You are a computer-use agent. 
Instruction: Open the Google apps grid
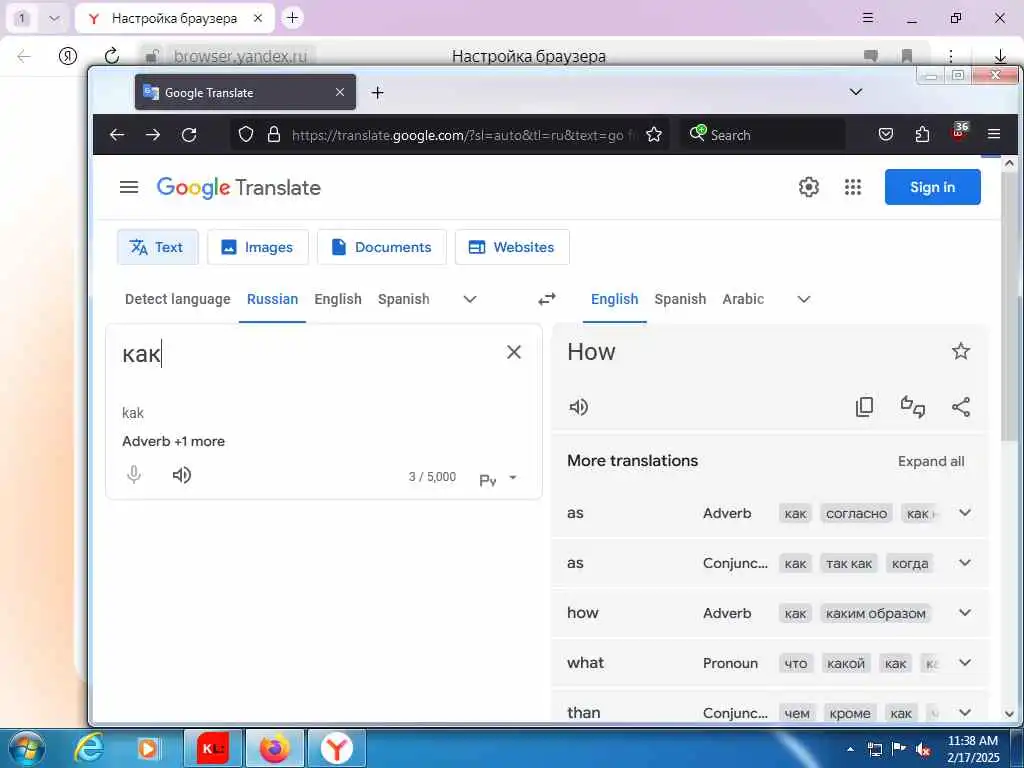(853, 187)
